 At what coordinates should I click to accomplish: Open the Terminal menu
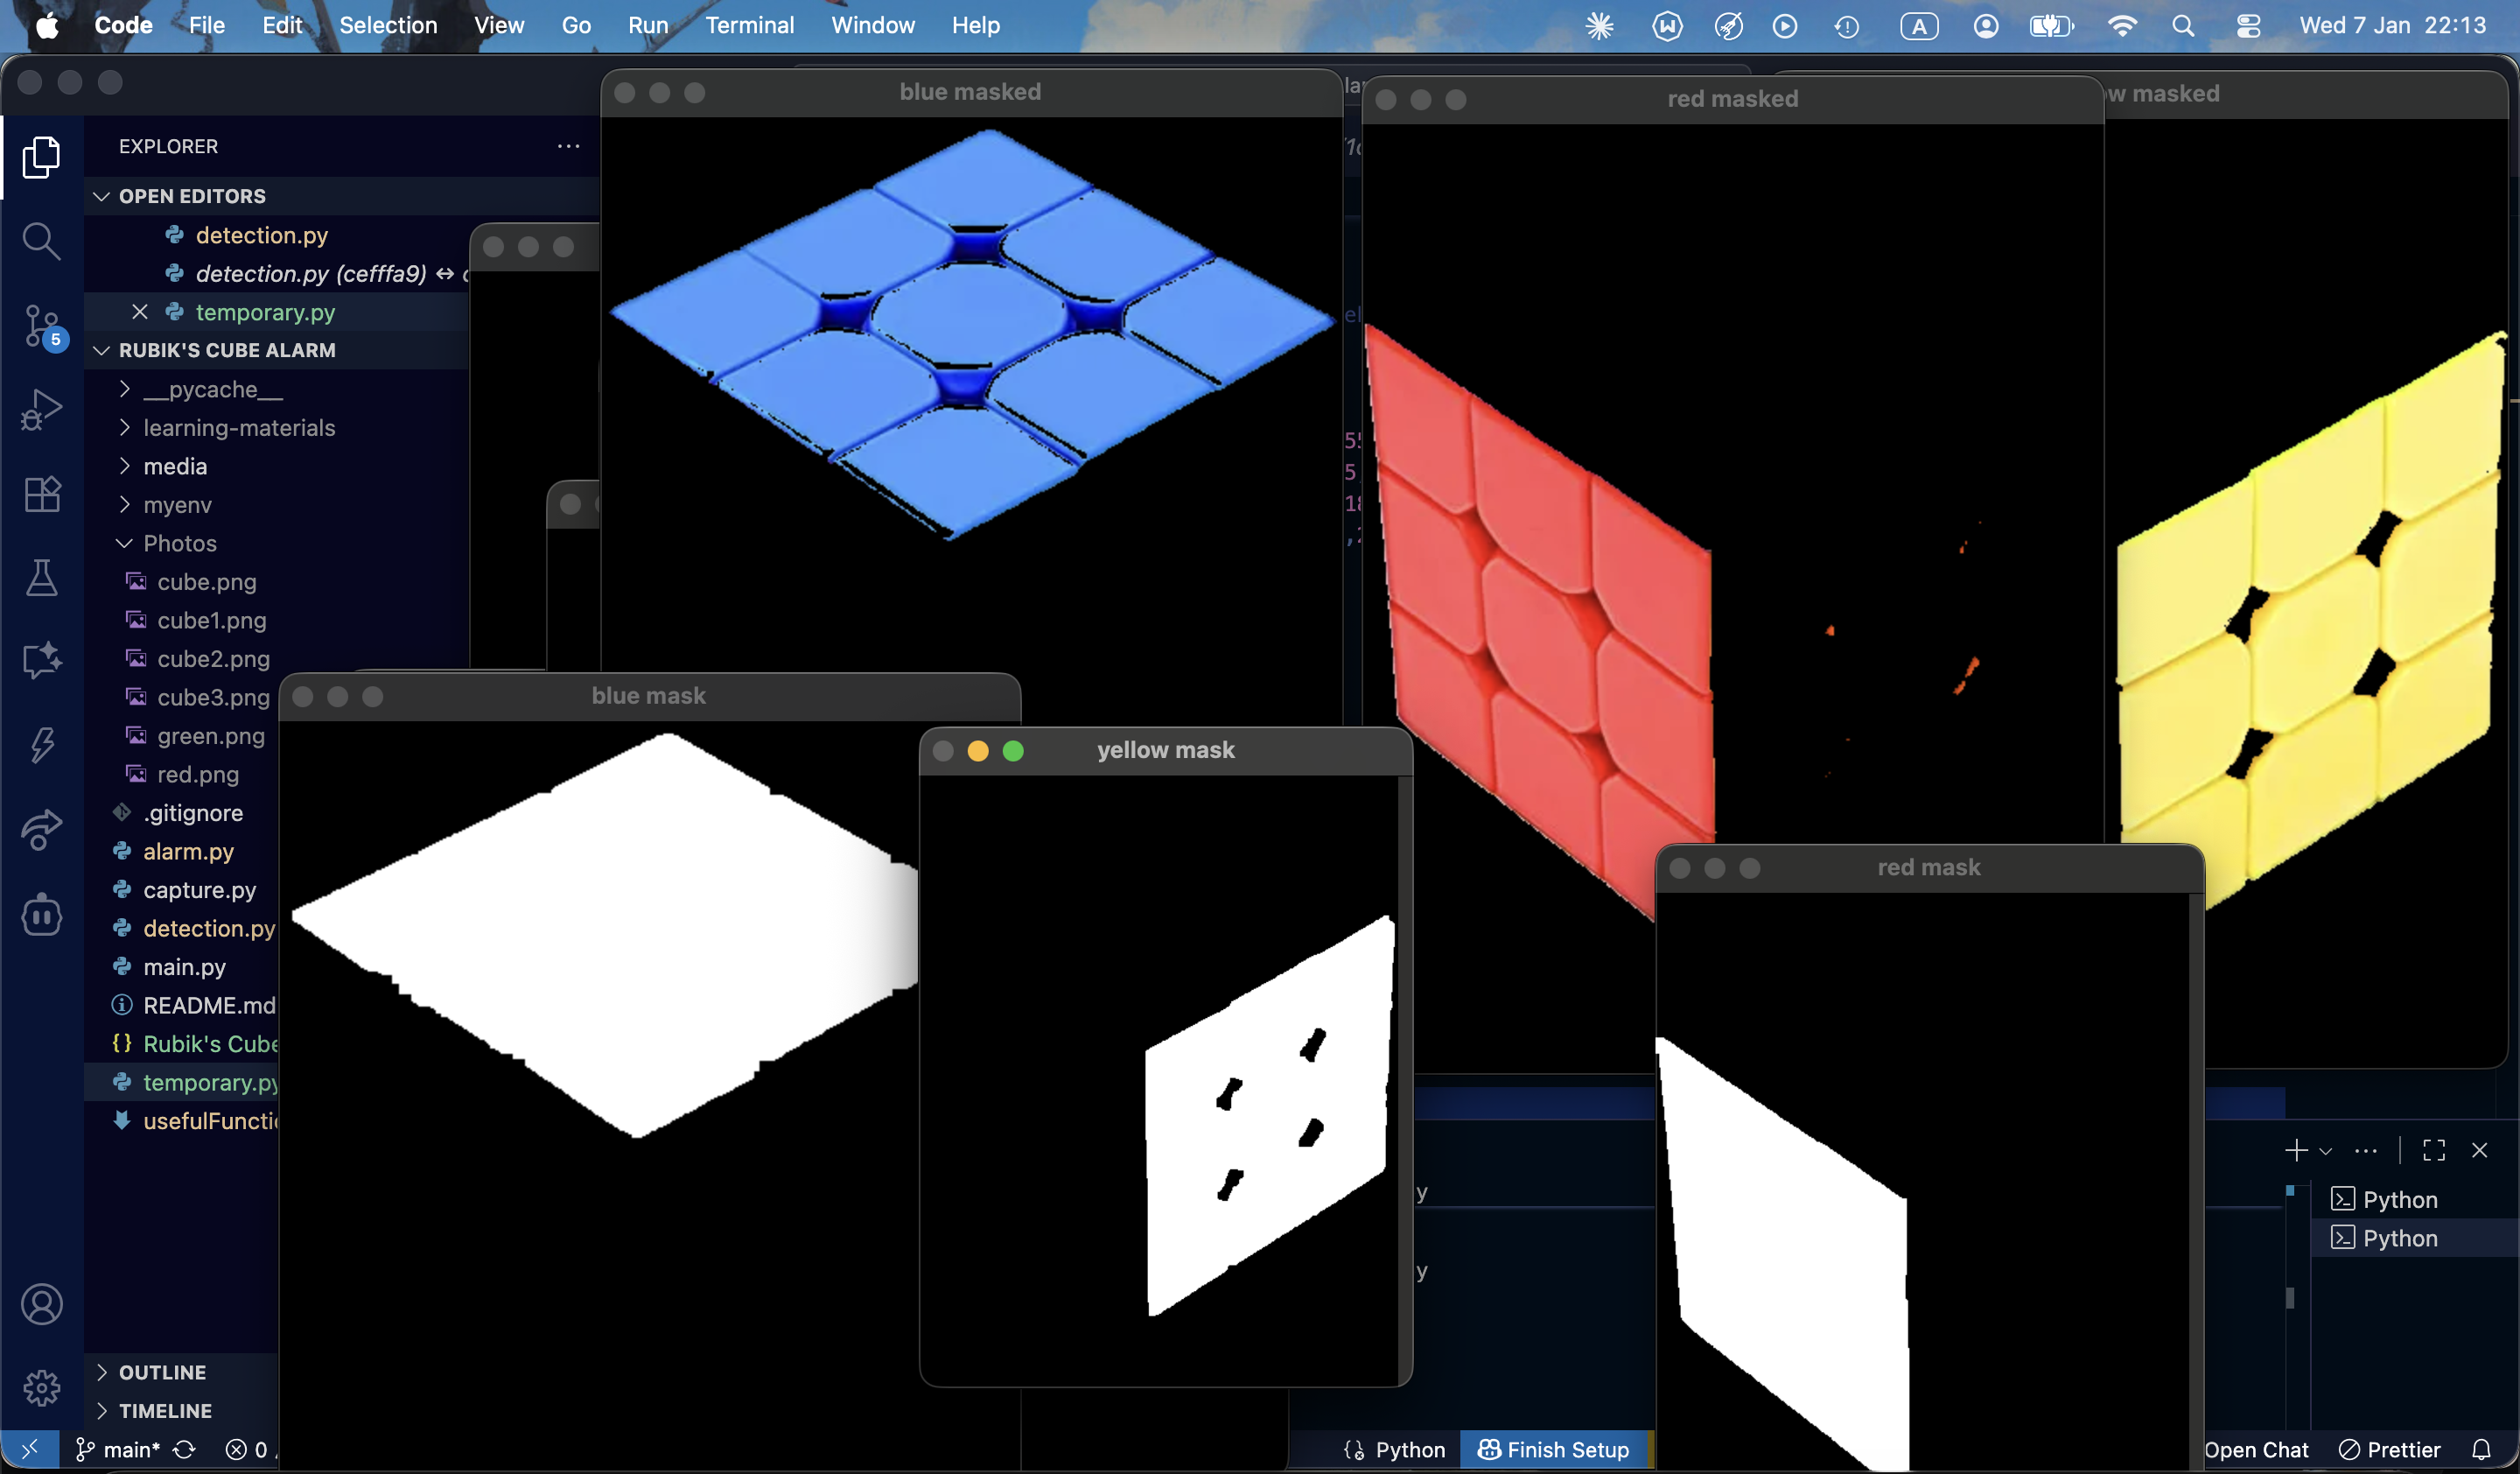(749, 25)
